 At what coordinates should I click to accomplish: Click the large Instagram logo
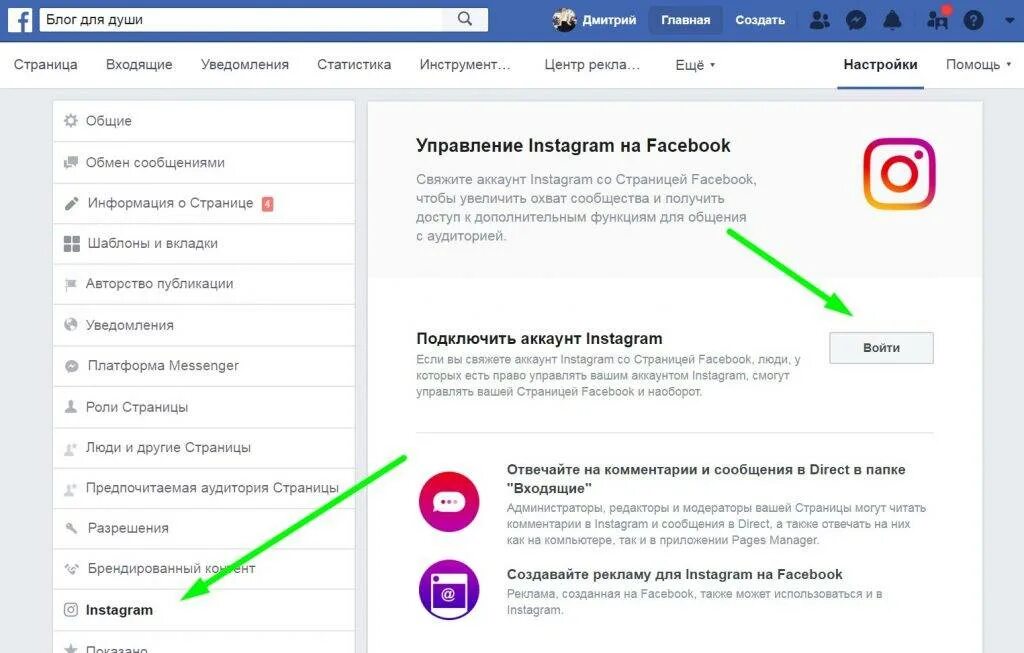899,173
